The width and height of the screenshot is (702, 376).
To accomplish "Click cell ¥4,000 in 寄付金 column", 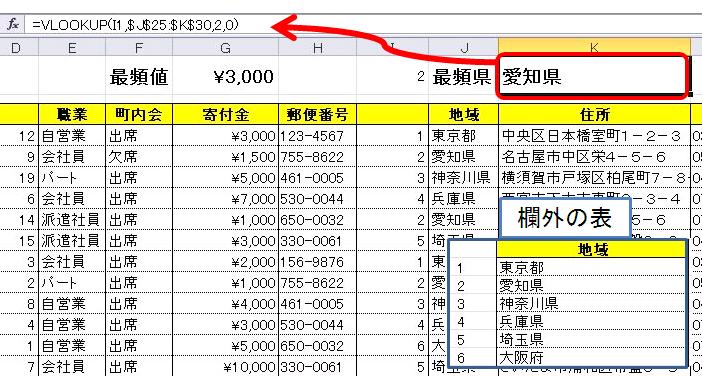I will 226,304.
